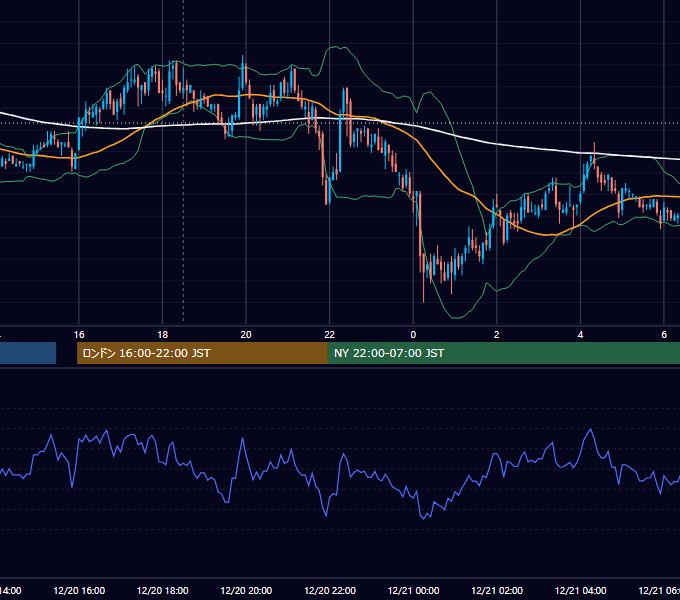Click the hour label 4 under the price chart
Screen dimensions: 680x600
[x=580, y=335]
